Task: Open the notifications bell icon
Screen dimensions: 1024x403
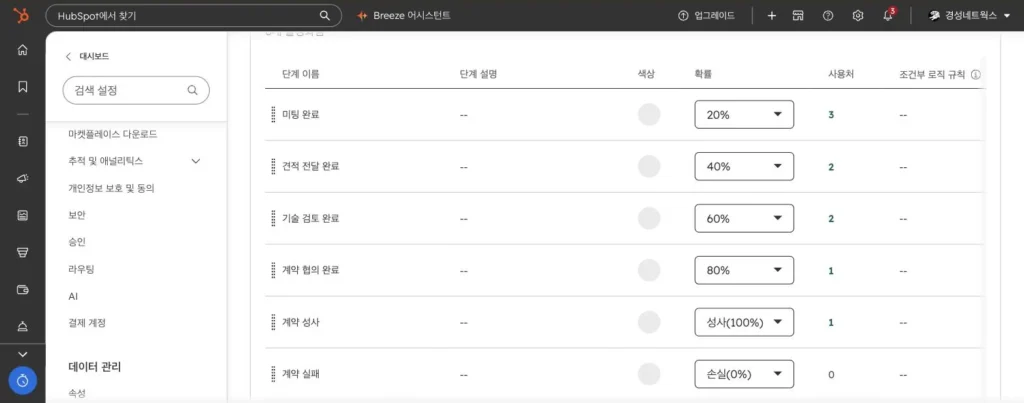Action: (888, 15)
